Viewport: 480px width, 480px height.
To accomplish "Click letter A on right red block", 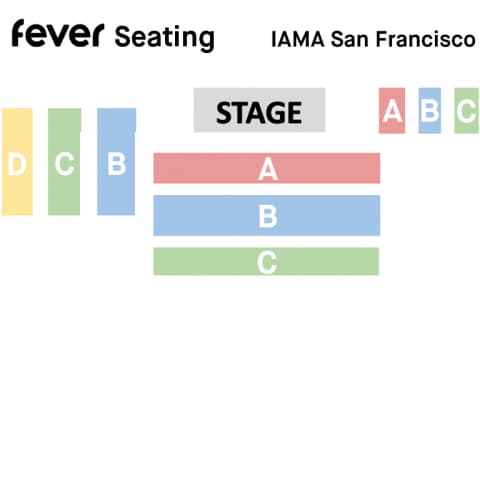I will coord(392,111).
